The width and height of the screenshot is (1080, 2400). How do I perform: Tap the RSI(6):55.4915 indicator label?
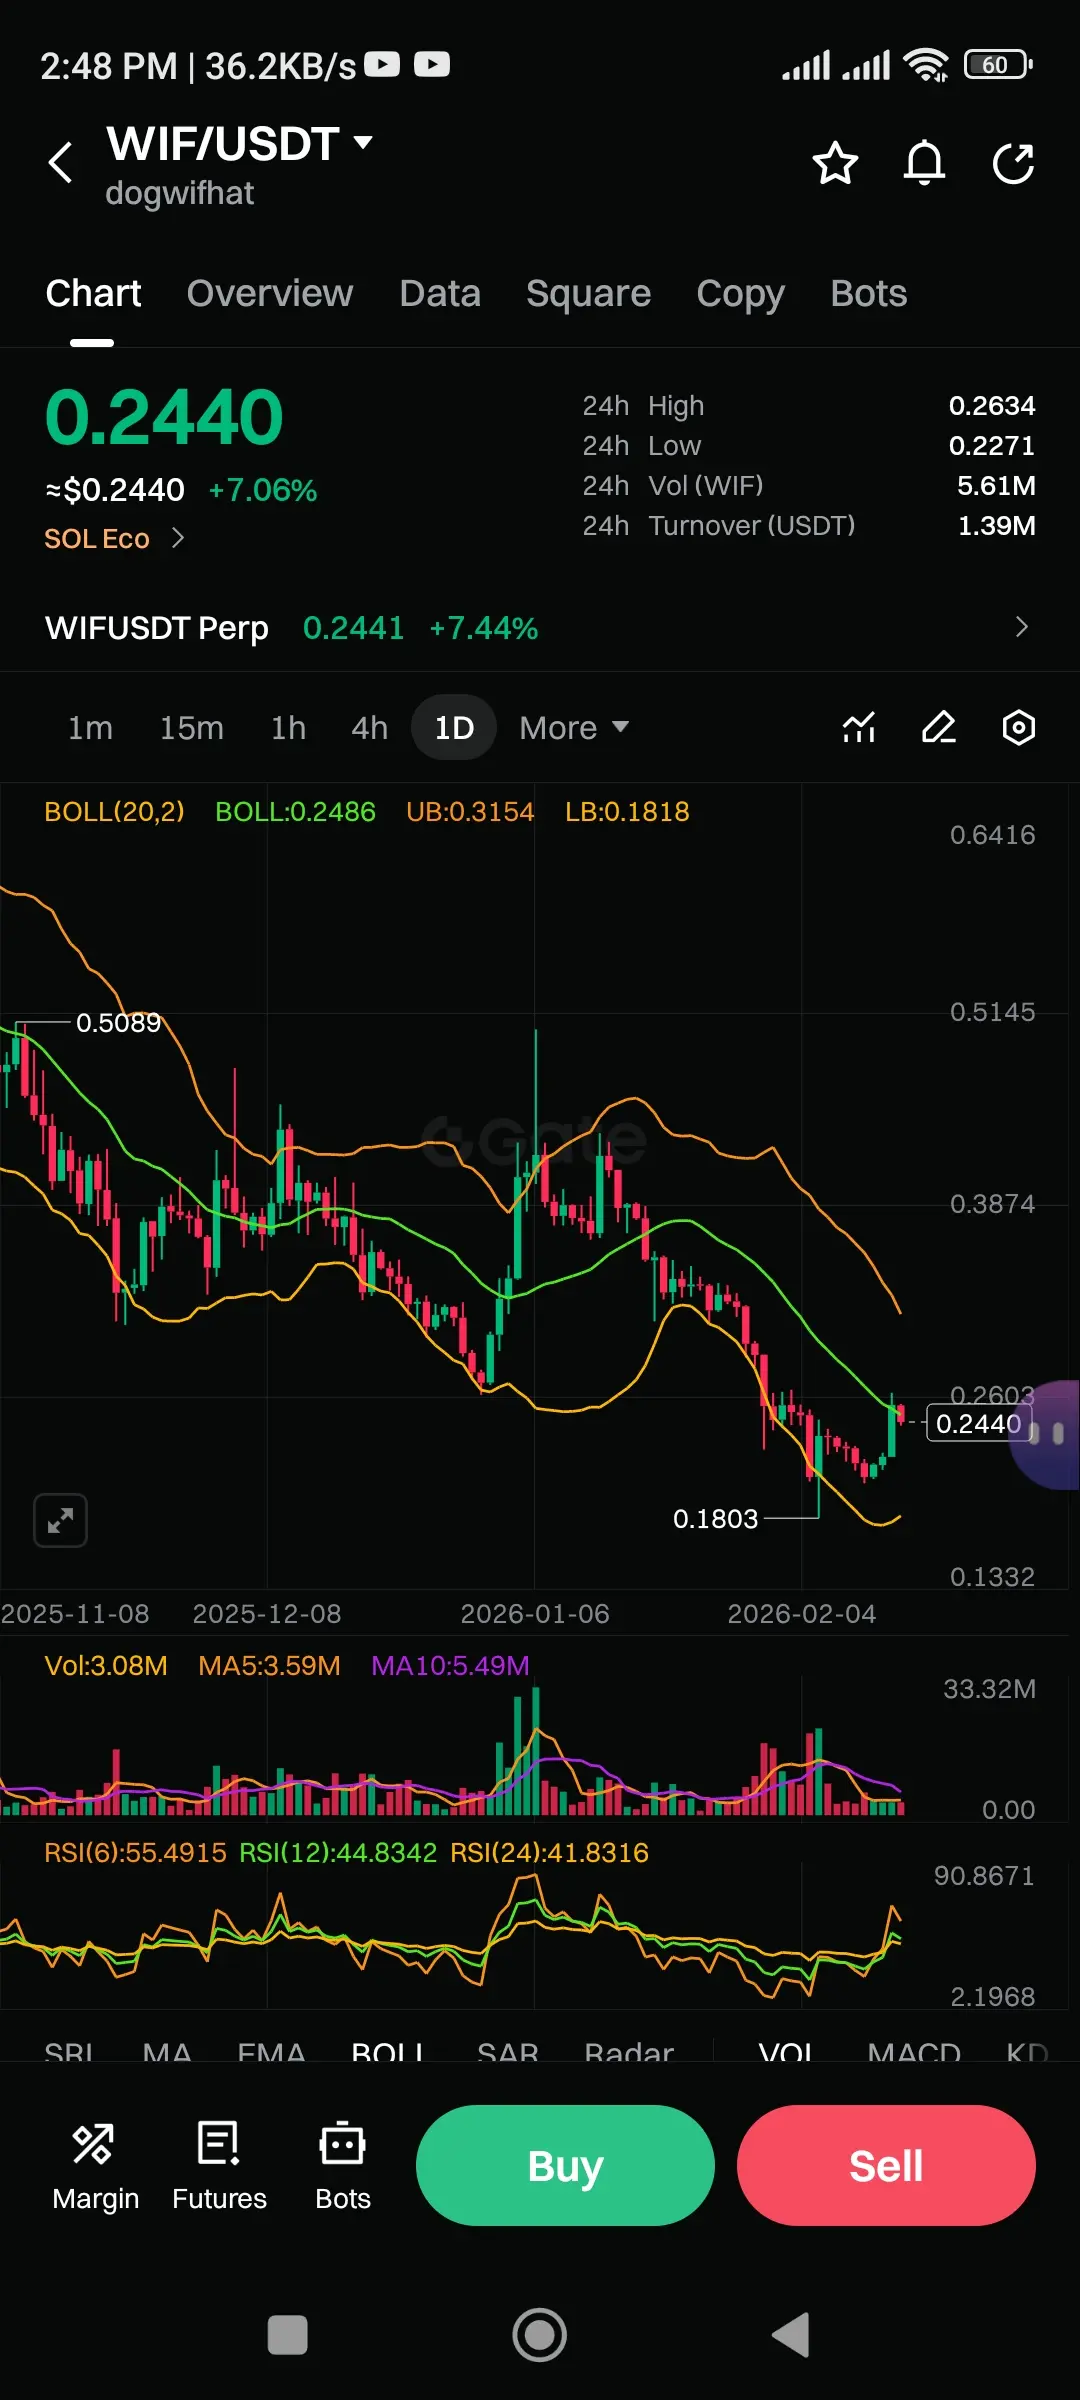pyautogui.click(x=136, y=1852)
